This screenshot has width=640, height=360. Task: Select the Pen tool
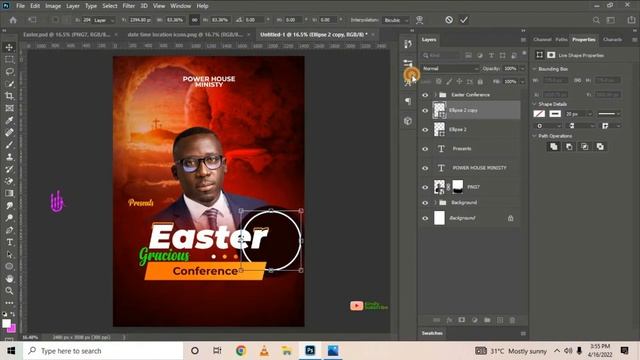tap(9, 230)
